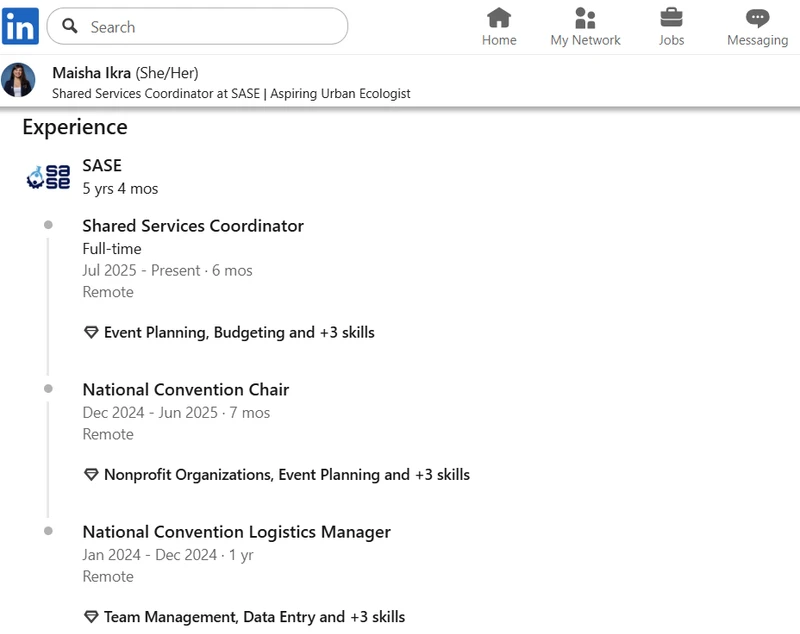The width and height of the screenshot is (800, 634).
Task: Focus the Search input field
Action: pyautogui.click(x=197, y=26)
